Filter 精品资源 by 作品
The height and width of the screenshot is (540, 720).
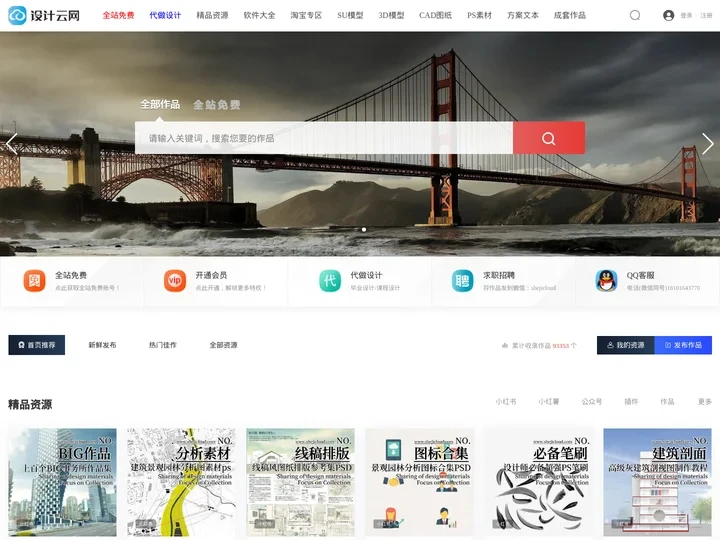[667, 401]
